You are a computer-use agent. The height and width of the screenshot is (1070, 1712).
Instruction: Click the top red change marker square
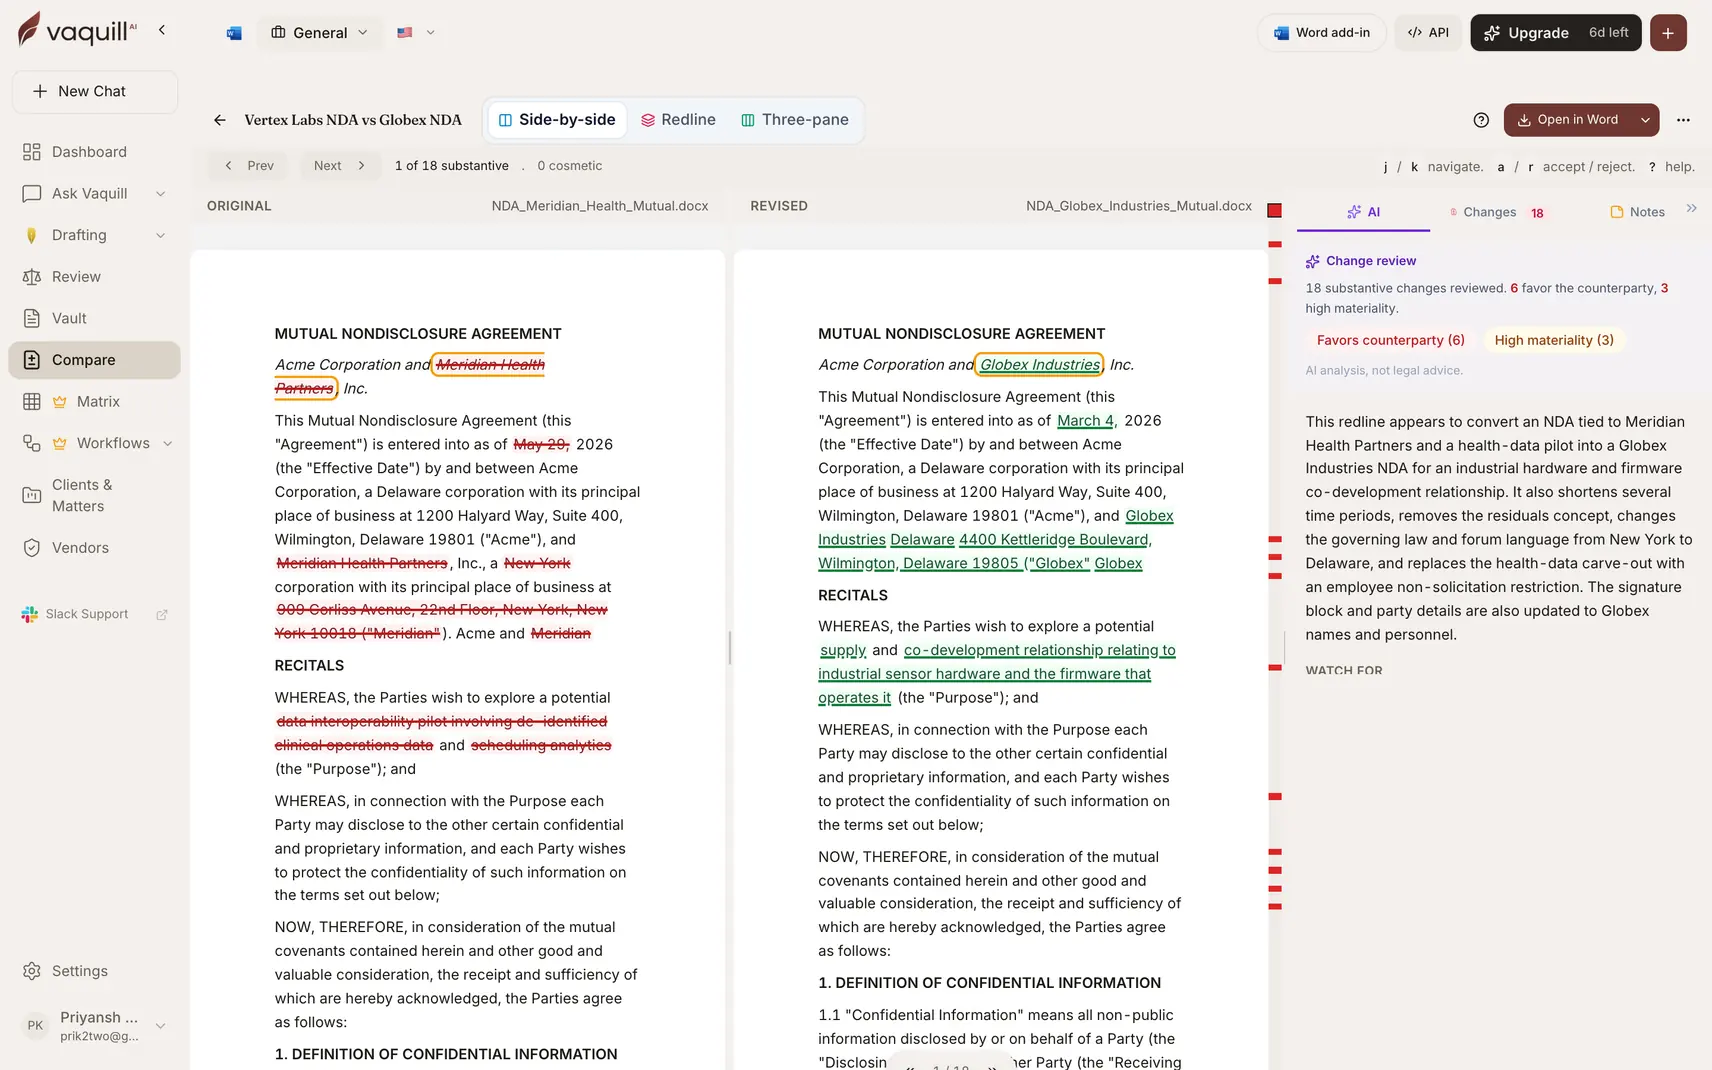1274,211
